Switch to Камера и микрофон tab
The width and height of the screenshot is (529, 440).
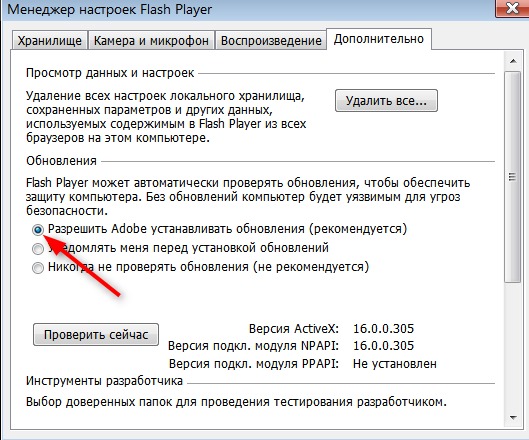[151, 40]
